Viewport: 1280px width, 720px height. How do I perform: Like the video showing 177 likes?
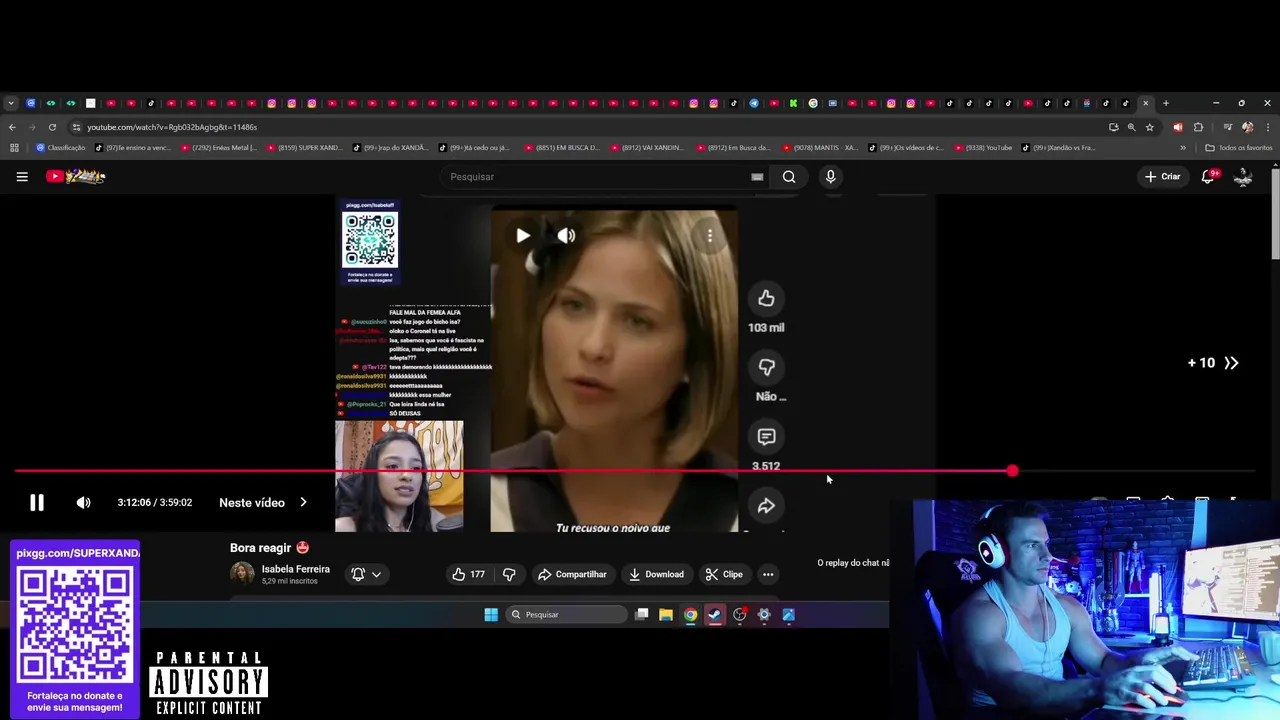[x=468, y=574]
